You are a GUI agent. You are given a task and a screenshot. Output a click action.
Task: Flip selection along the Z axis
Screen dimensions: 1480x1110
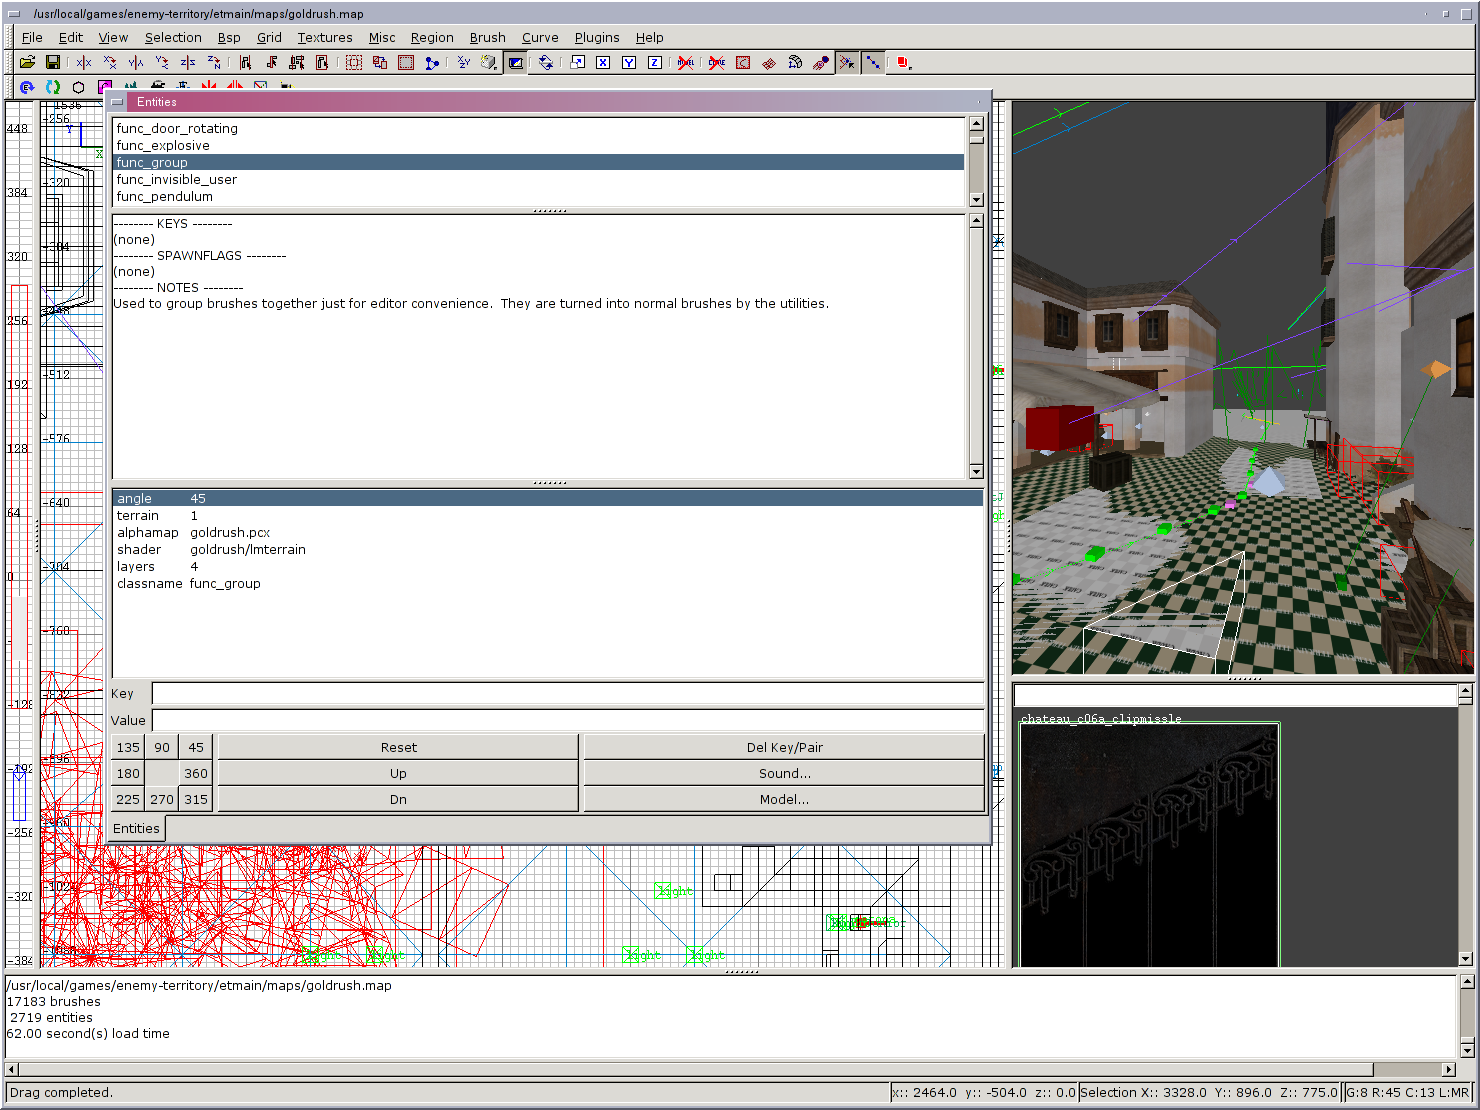click(188, 62)
